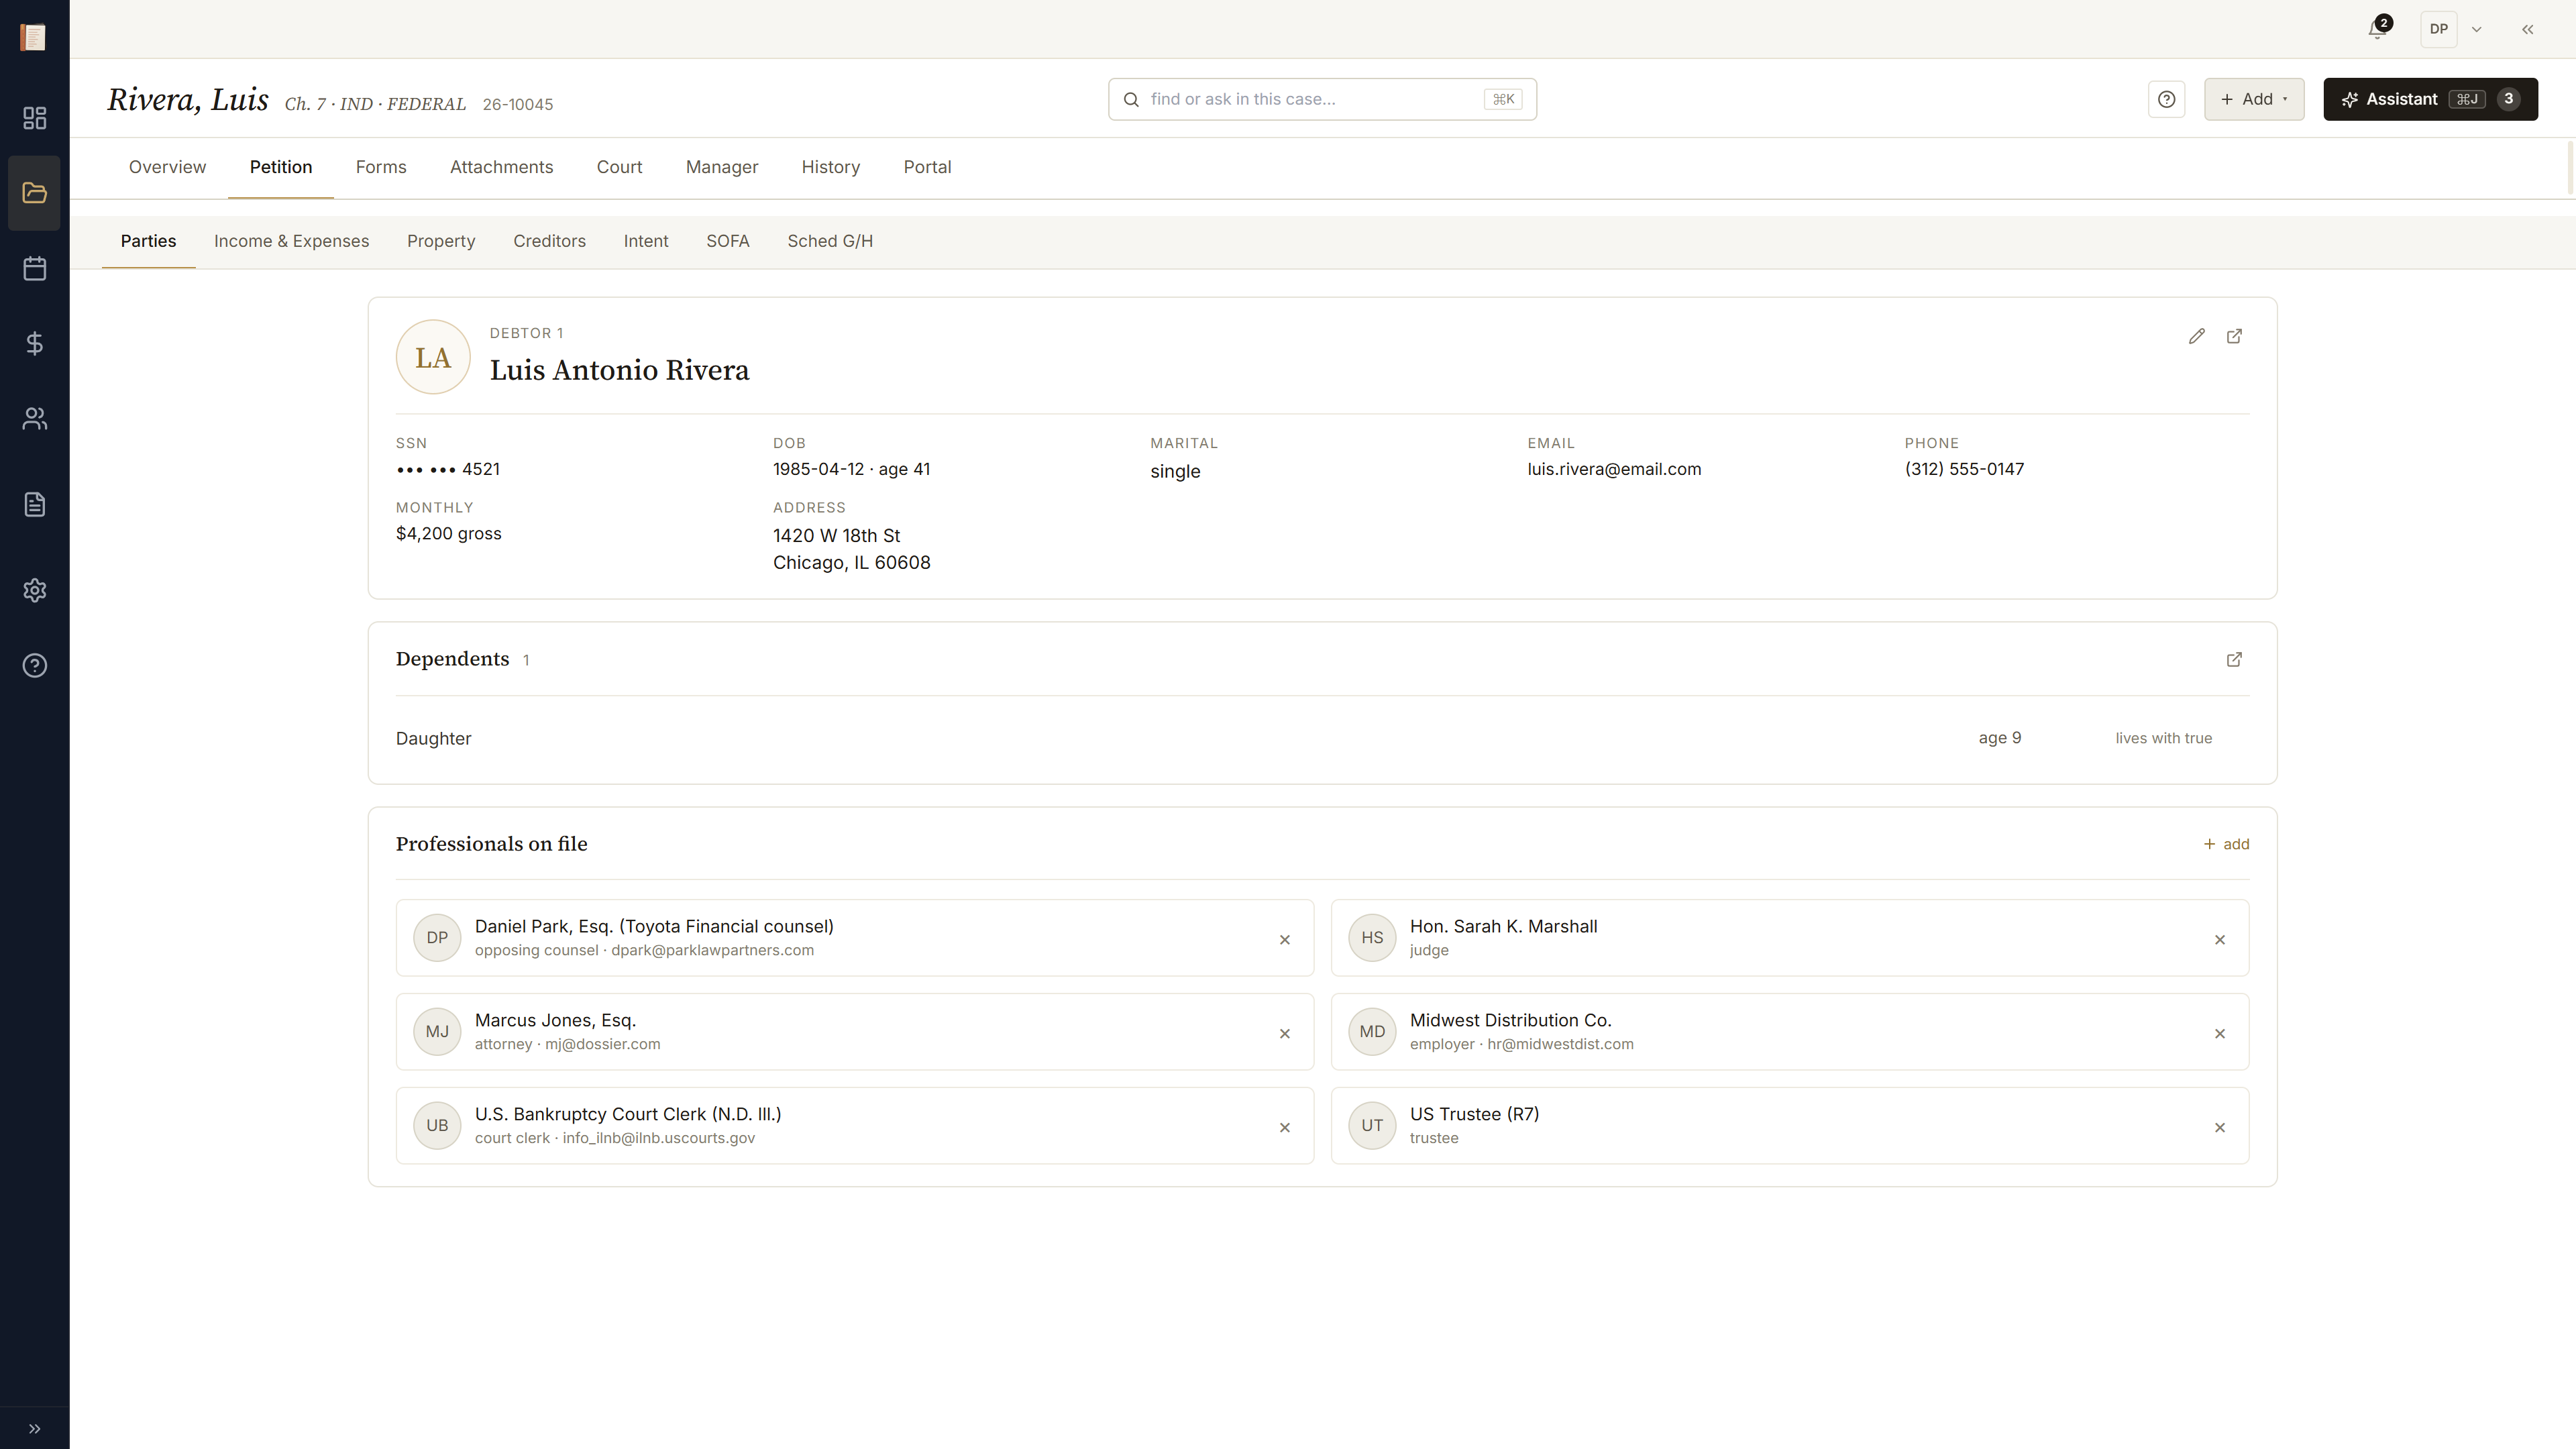Click the Luis Antonio Rivera debtor name
Viewport: 2576px width, 1449px height.
(619, 370)
